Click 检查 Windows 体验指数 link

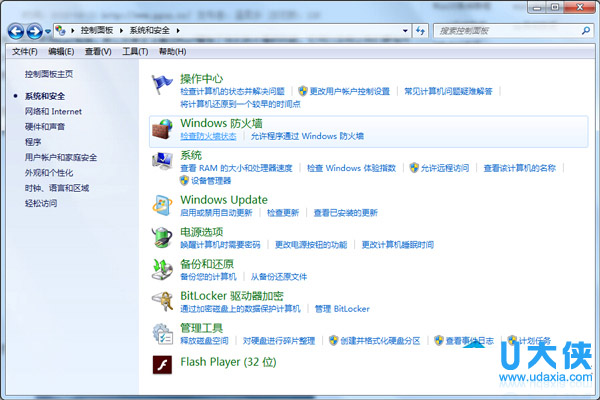(351, 168)
